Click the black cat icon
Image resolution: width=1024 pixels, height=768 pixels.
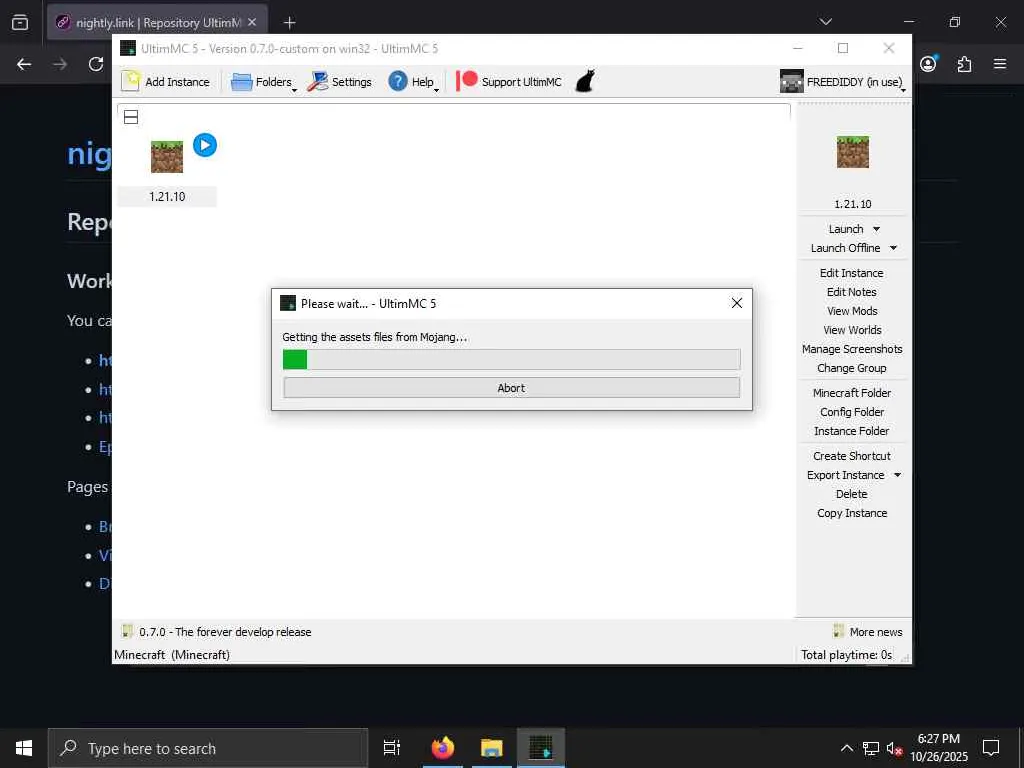[585, 82]
